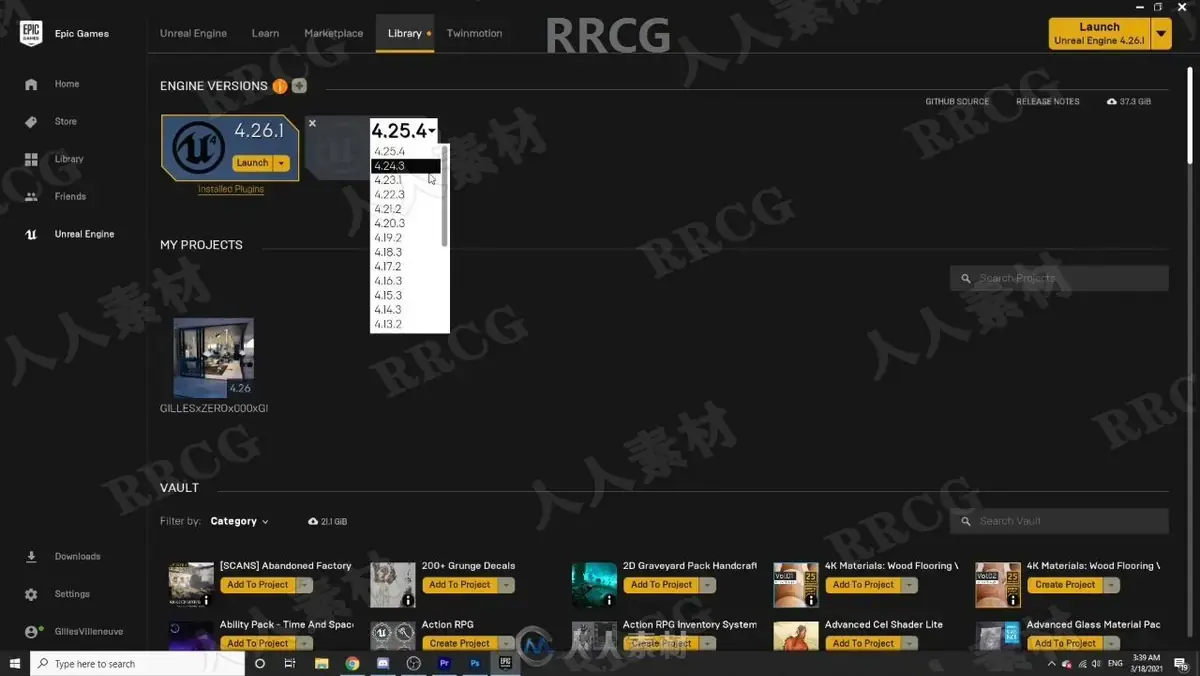Viewport: 1200px width, 676px height.
Task: Open the Windows notification center
Action: pyautogui.click(x=1183, y=664)
